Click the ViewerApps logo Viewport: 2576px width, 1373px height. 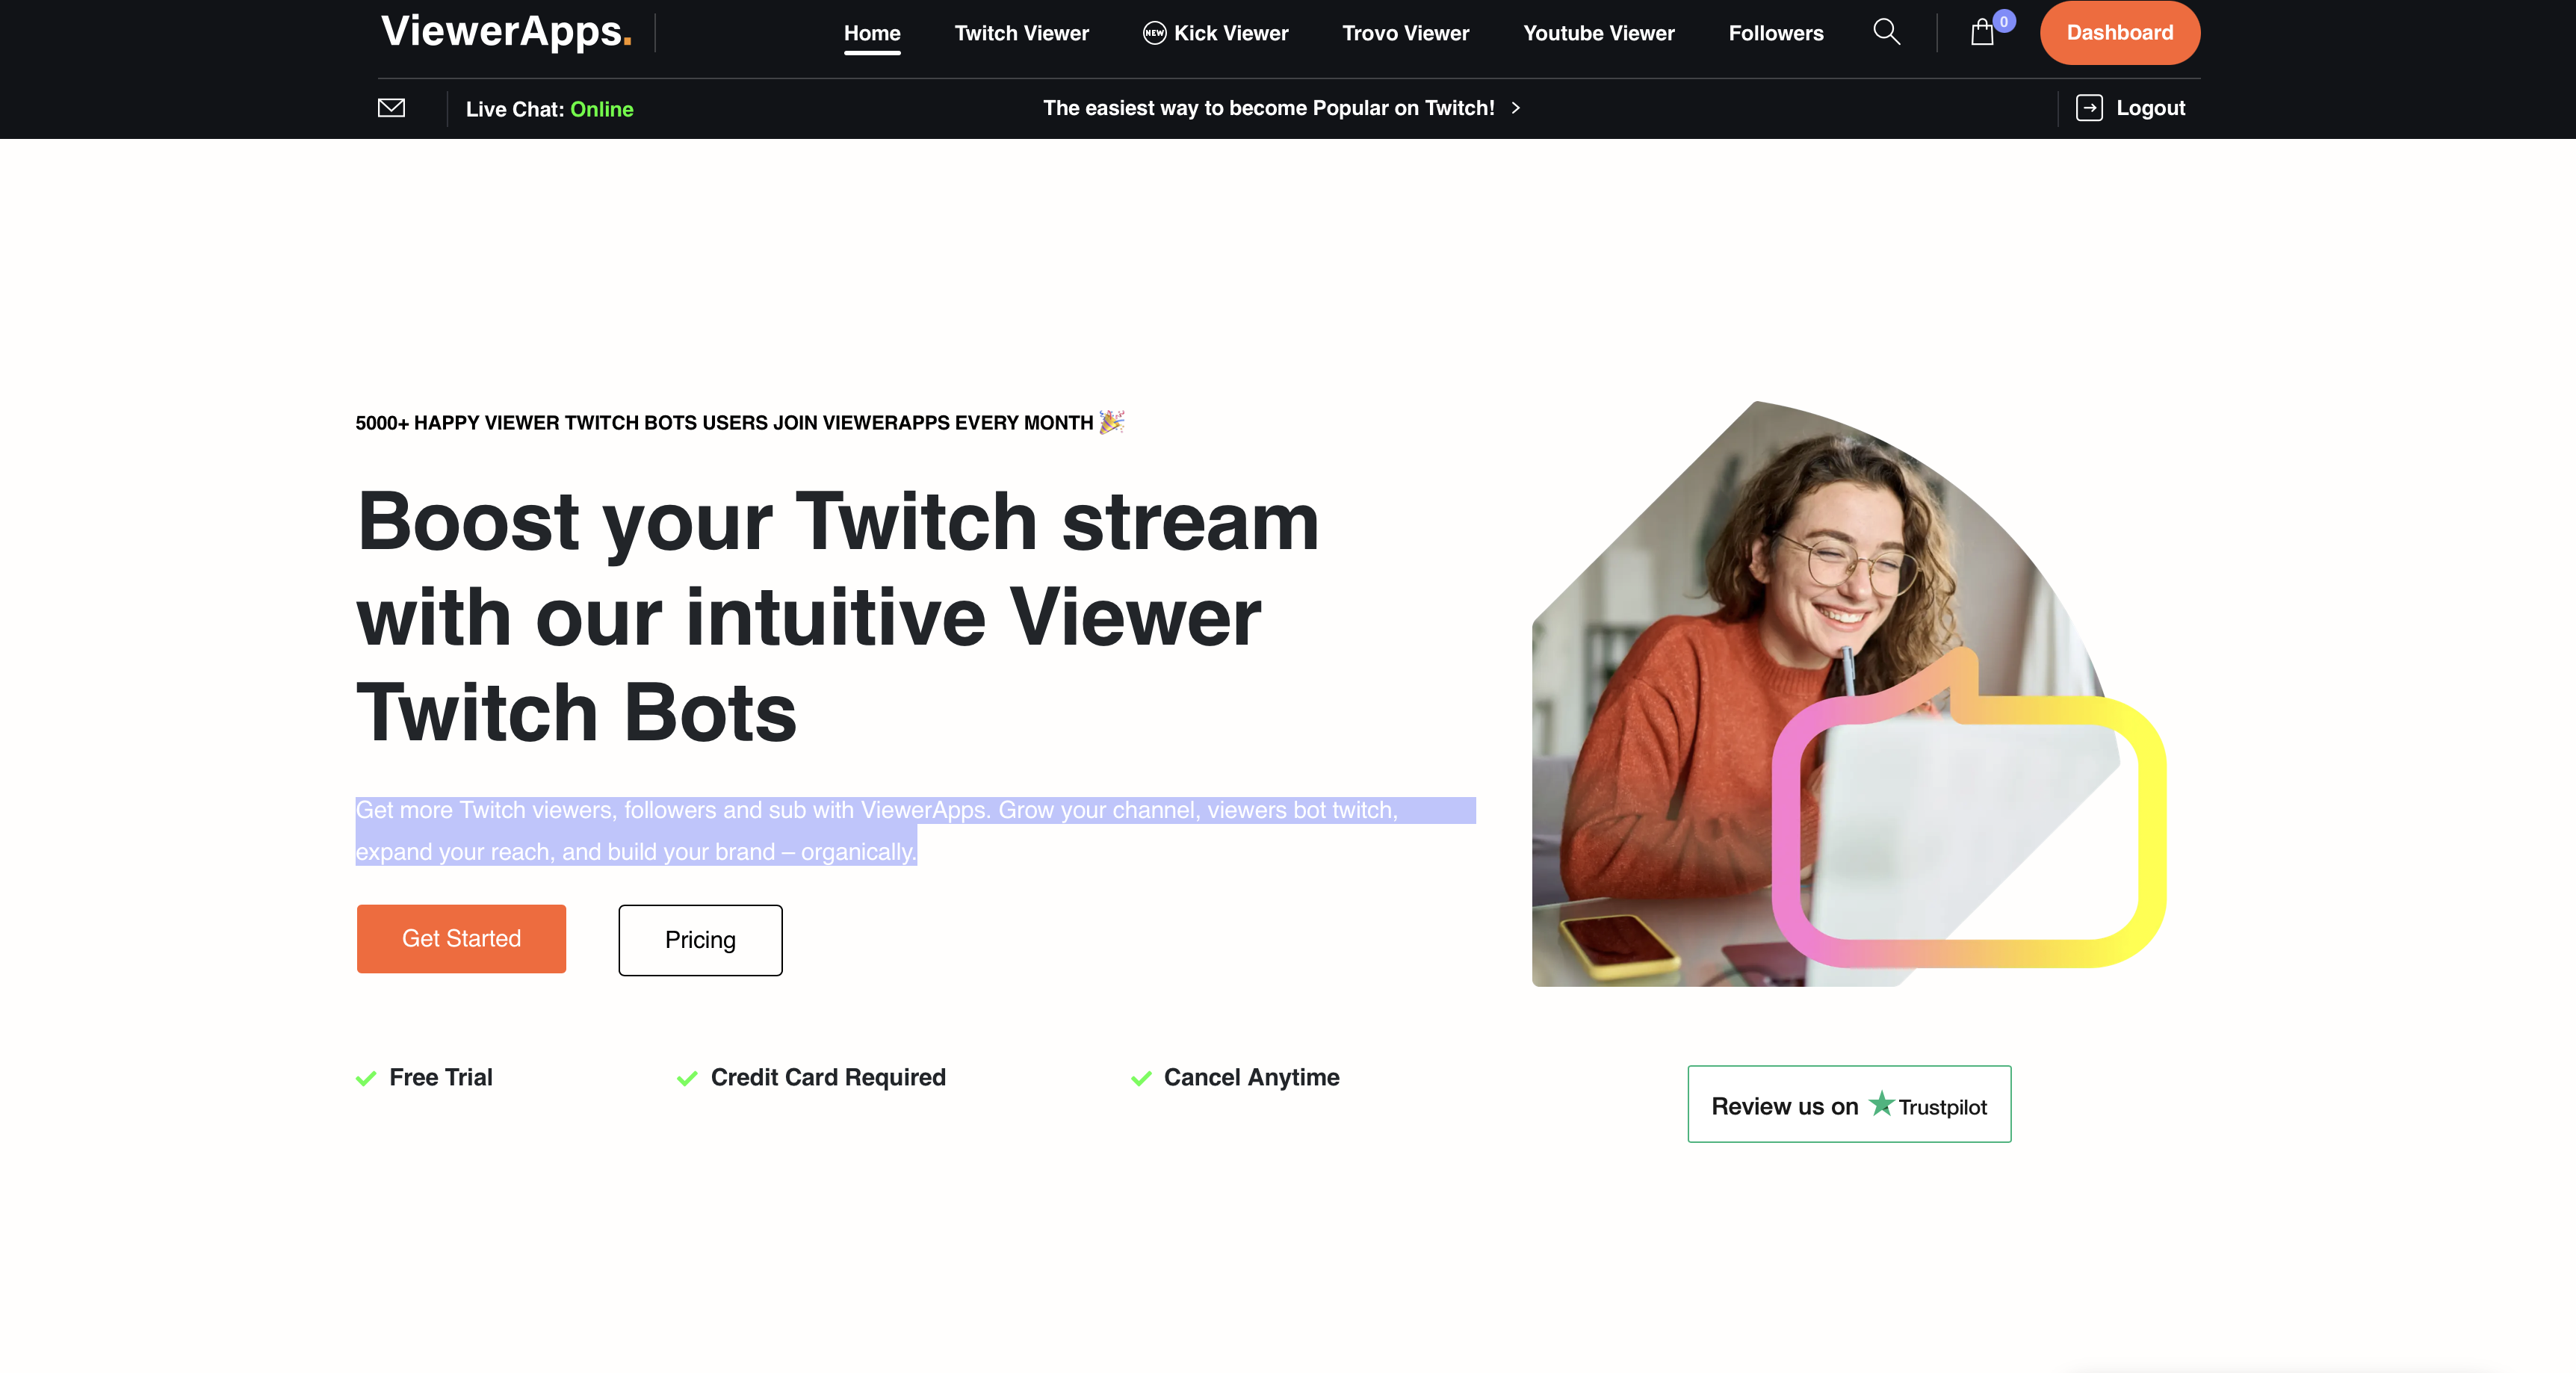coord(506,31)
